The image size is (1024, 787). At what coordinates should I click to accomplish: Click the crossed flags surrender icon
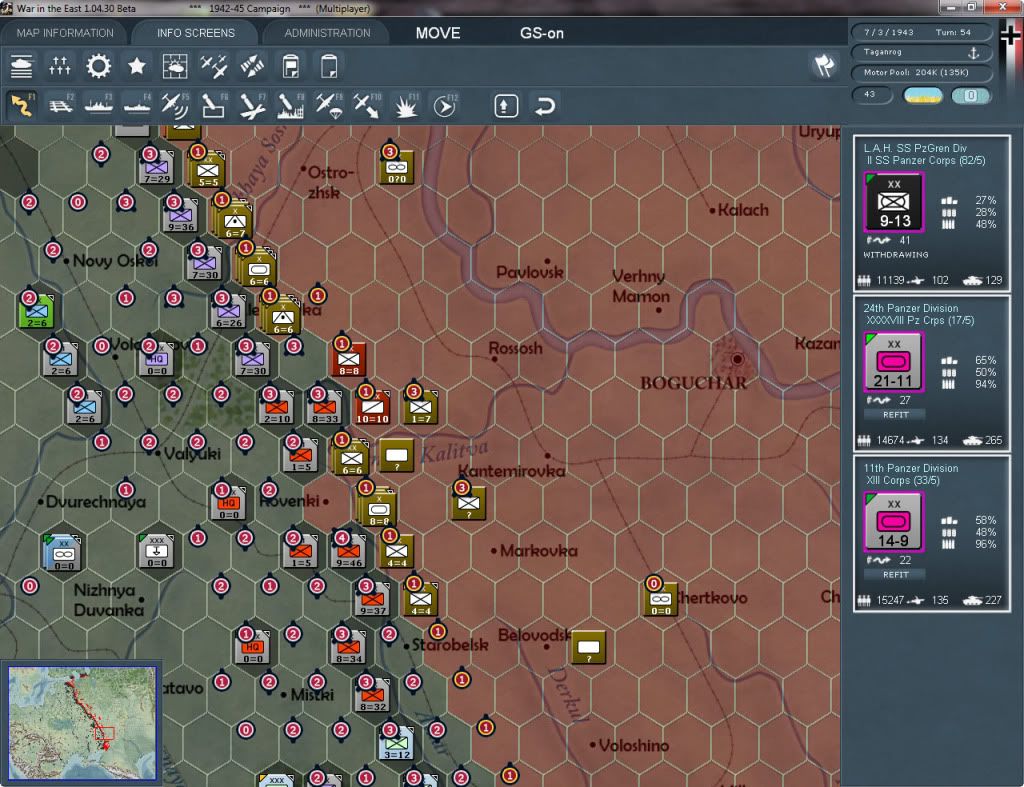coord(824,65)
